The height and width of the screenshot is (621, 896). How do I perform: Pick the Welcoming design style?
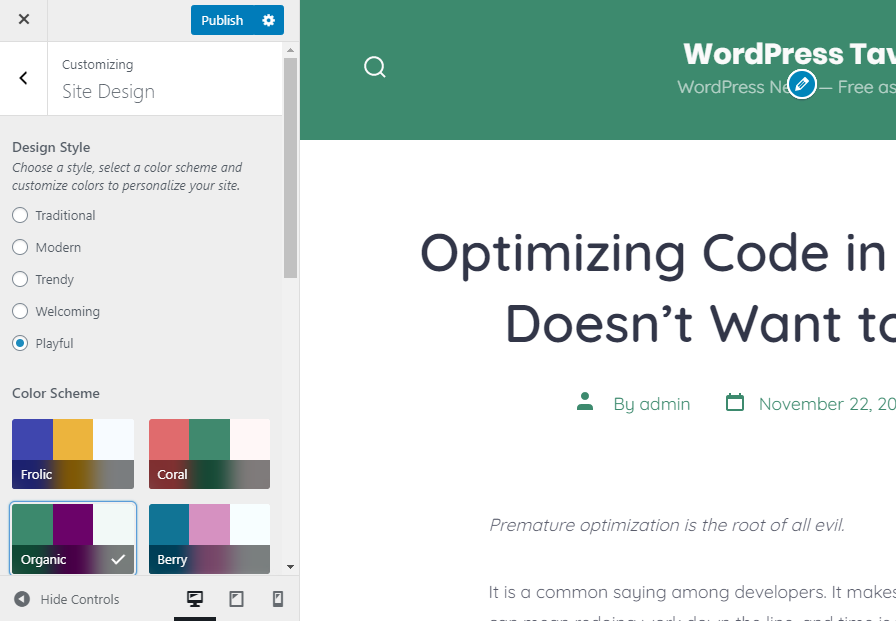click(20, 311)
